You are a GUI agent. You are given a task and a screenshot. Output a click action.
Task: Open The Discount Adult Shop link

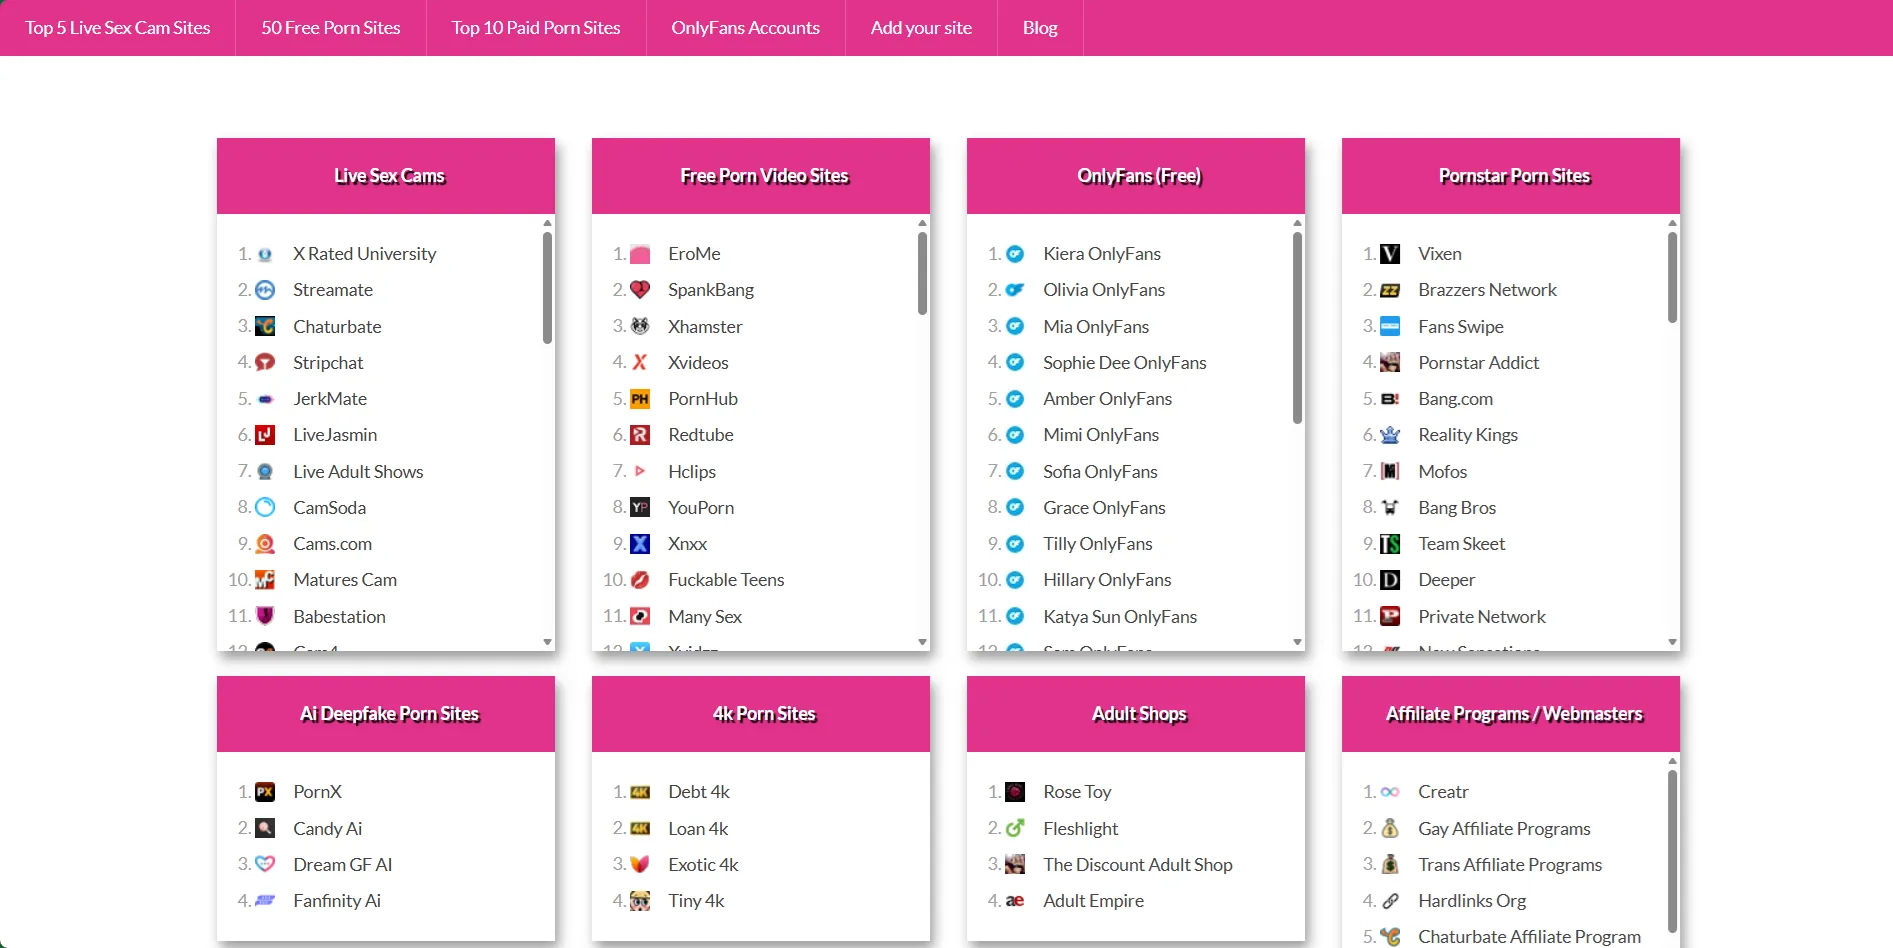[1137, 865]
